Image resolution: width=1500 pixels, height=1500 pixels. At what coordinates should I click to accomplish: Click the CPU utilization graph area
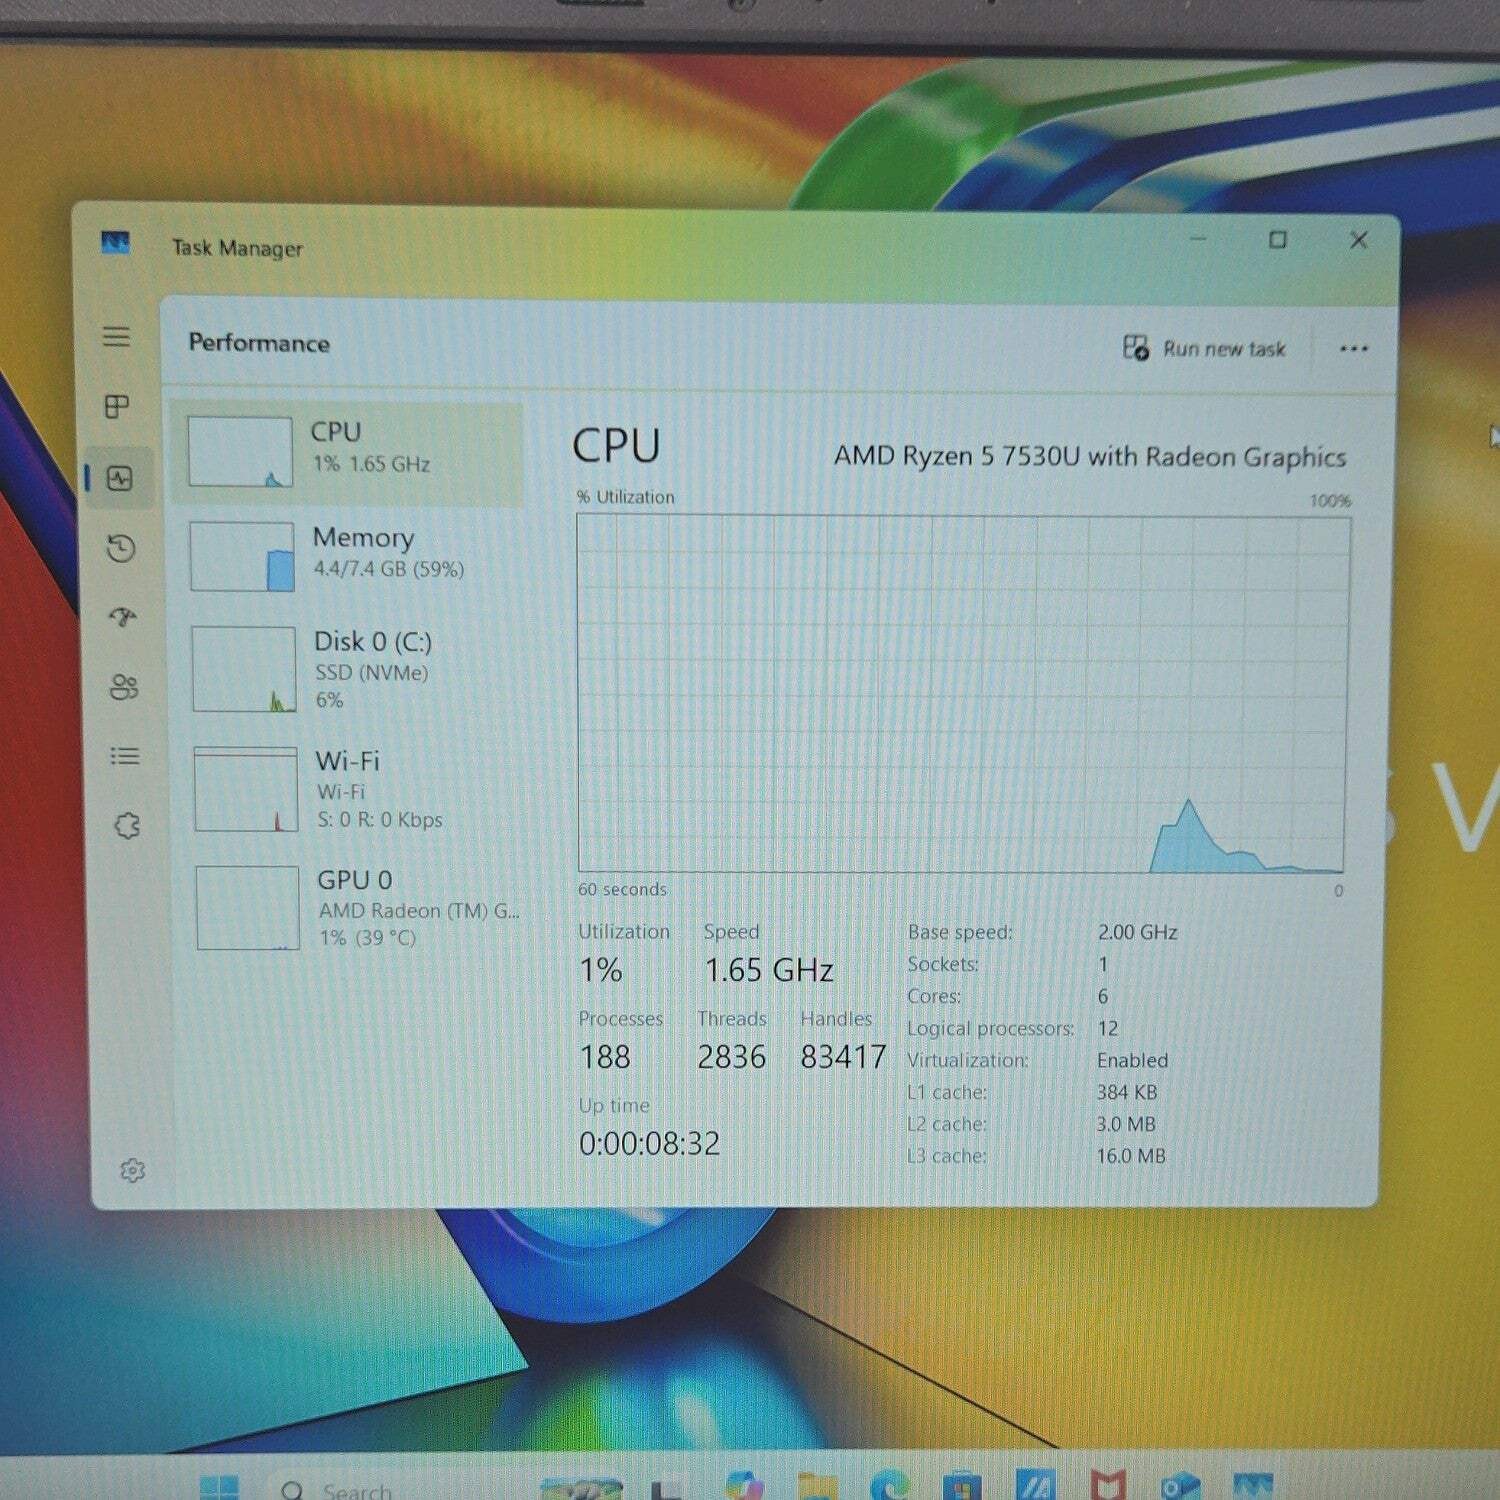click(963, 694)
